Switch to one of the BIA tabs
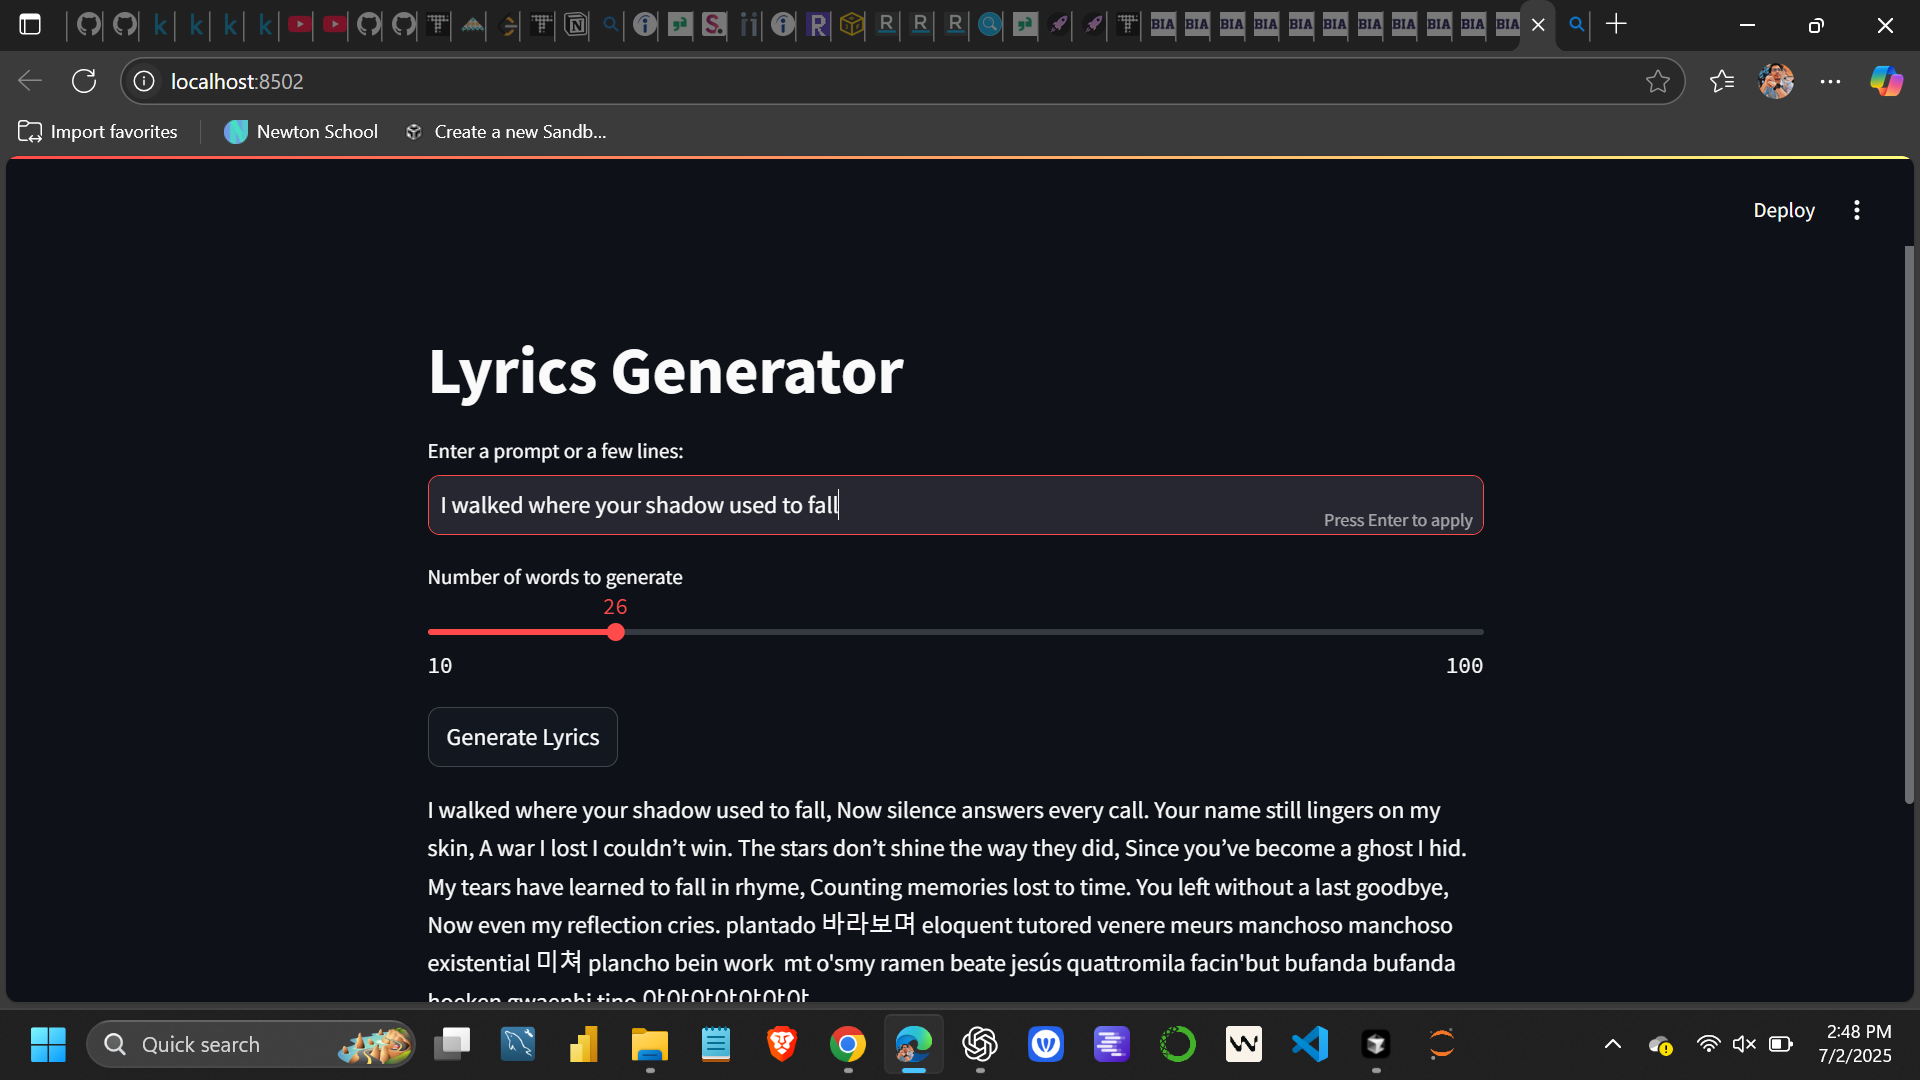 (x=1300, y=25)
